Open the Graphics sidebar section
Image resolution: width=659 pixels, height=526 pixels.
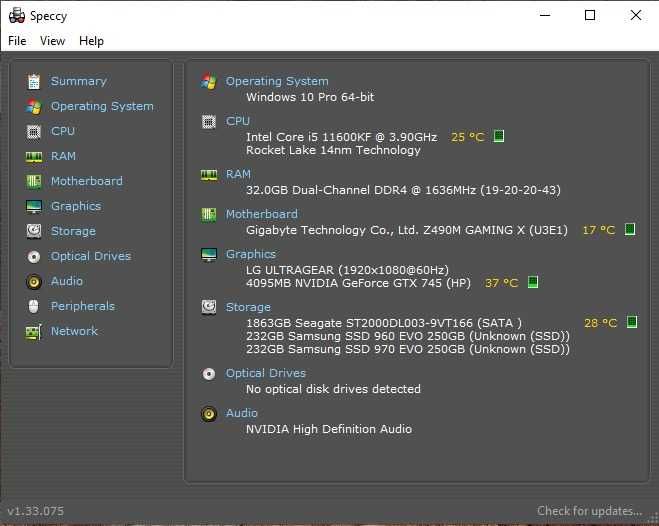[x=76, y=206]
